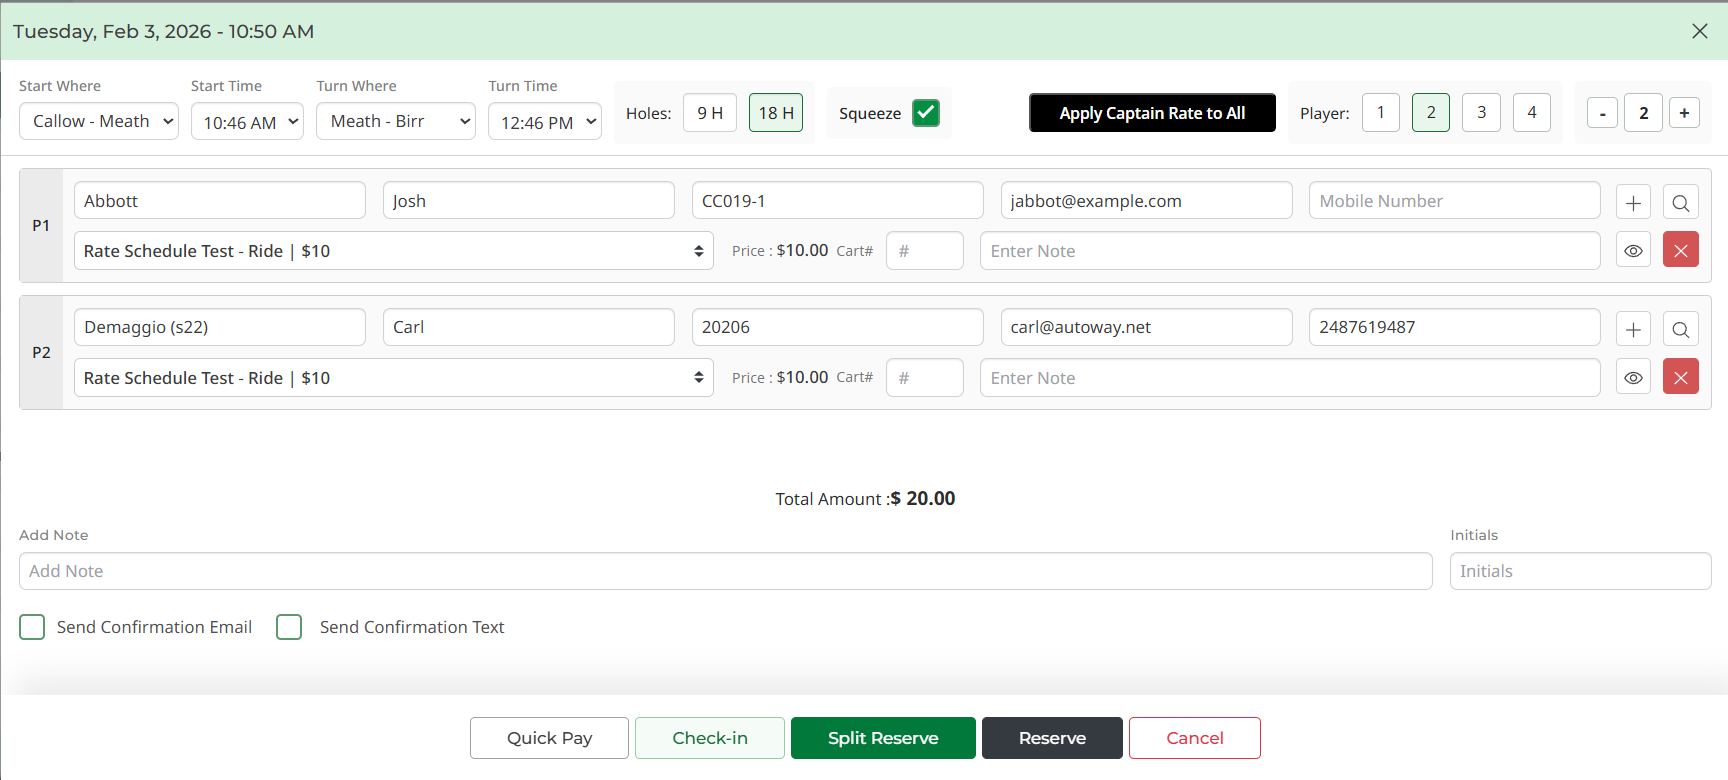Image resolution: width=1728 pixels, height=780 pixels.
Task: Enable Send Confirmation Email checkbox
Action: click(32, 627)
